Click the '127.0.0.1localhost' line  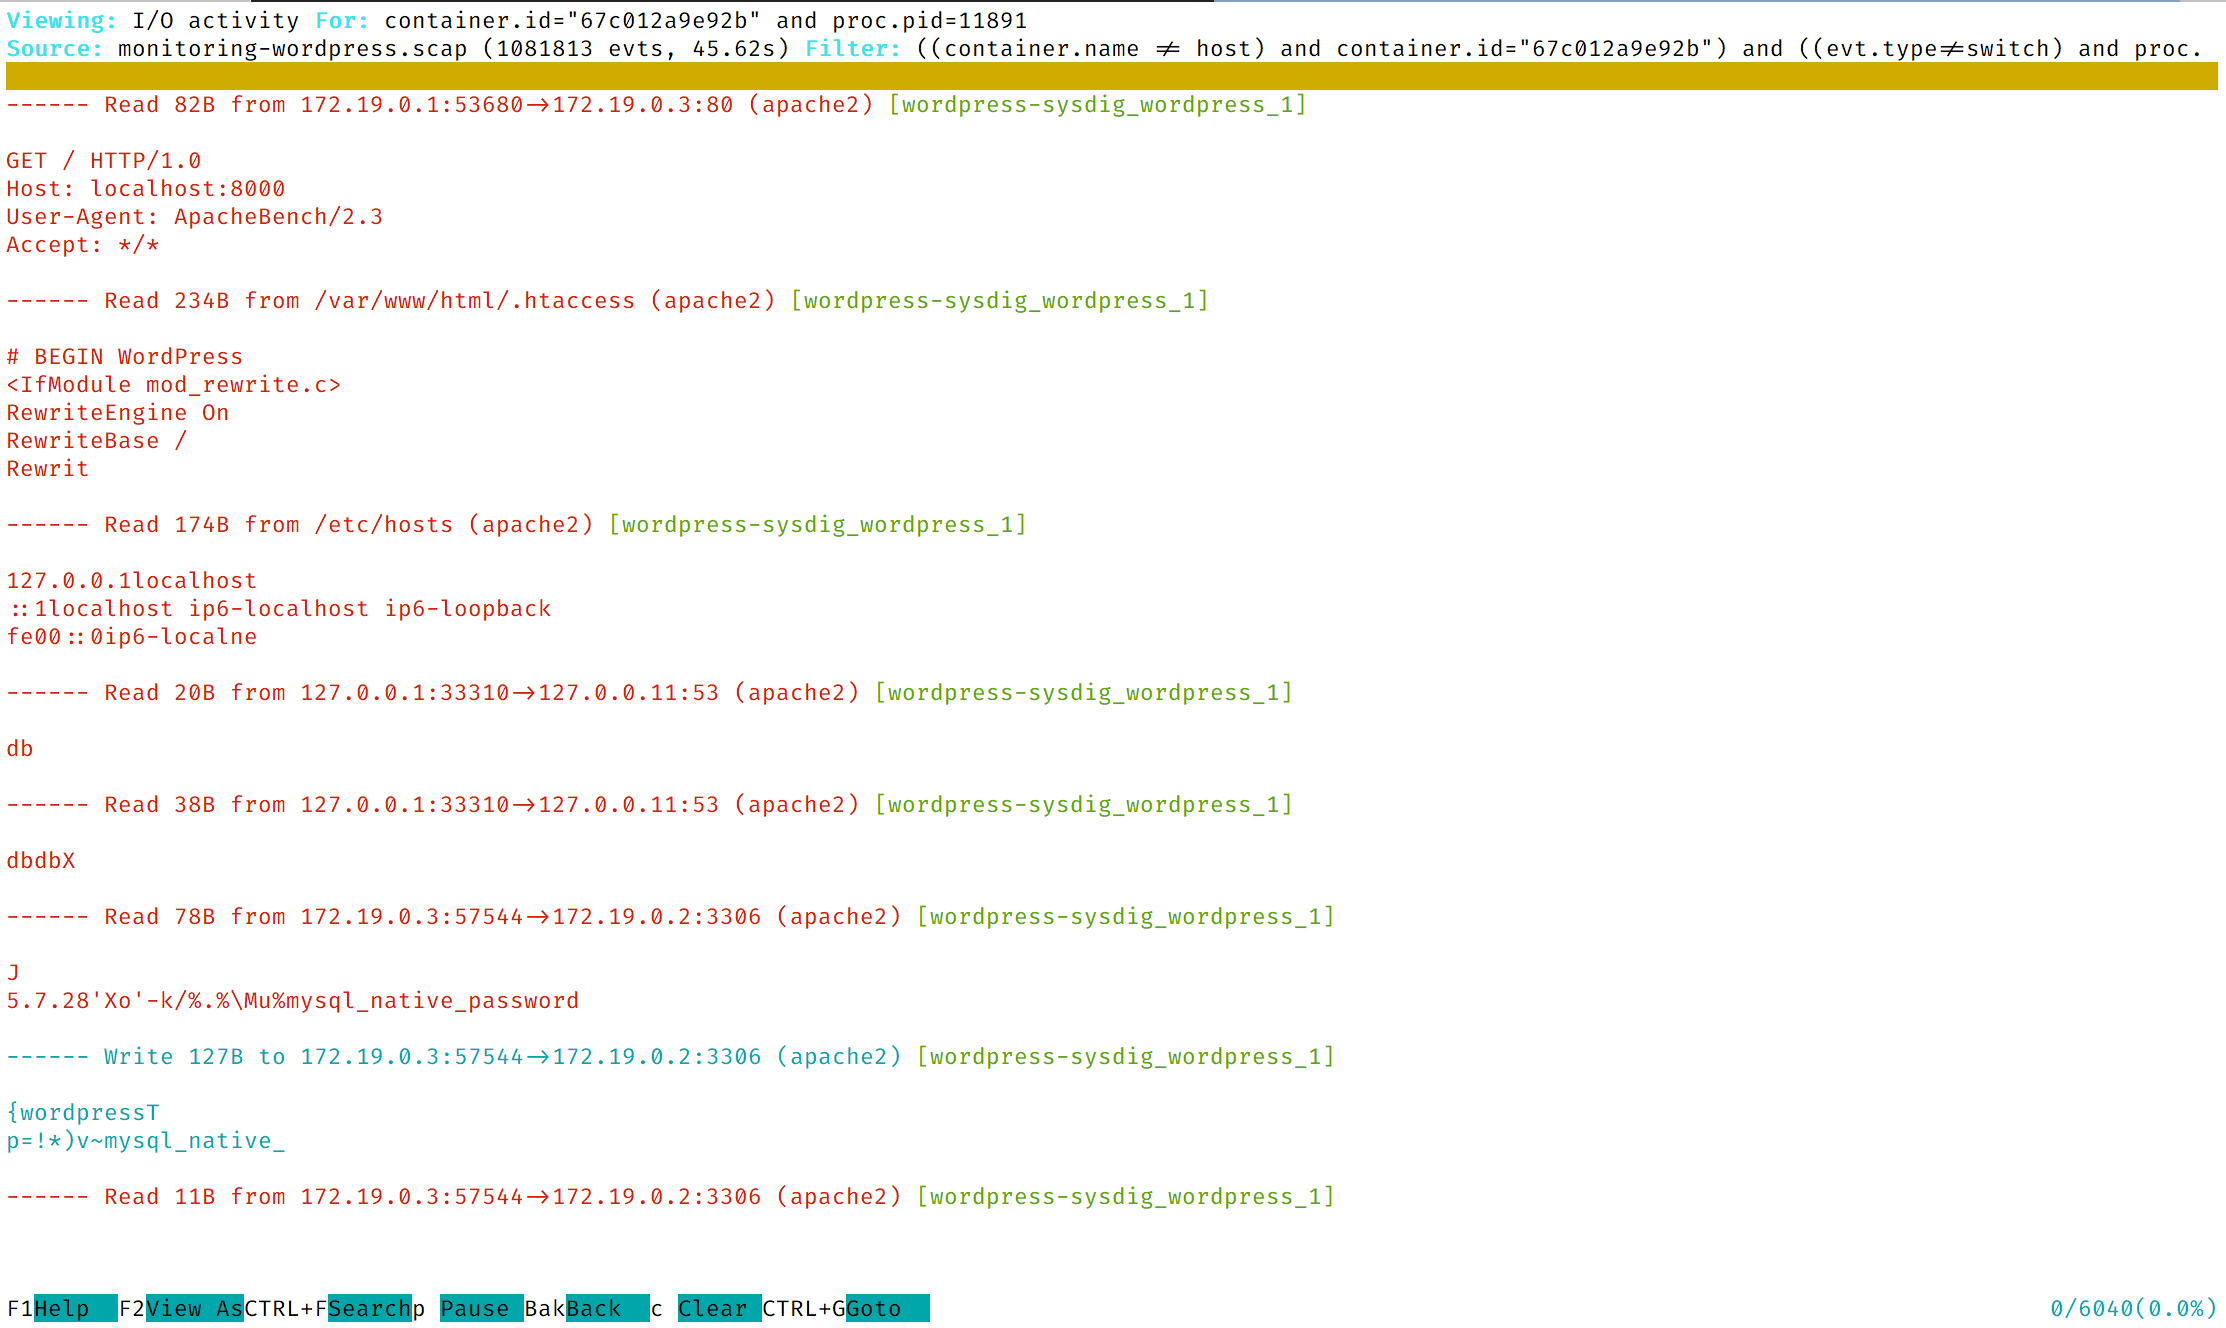[x=132, y=580]
